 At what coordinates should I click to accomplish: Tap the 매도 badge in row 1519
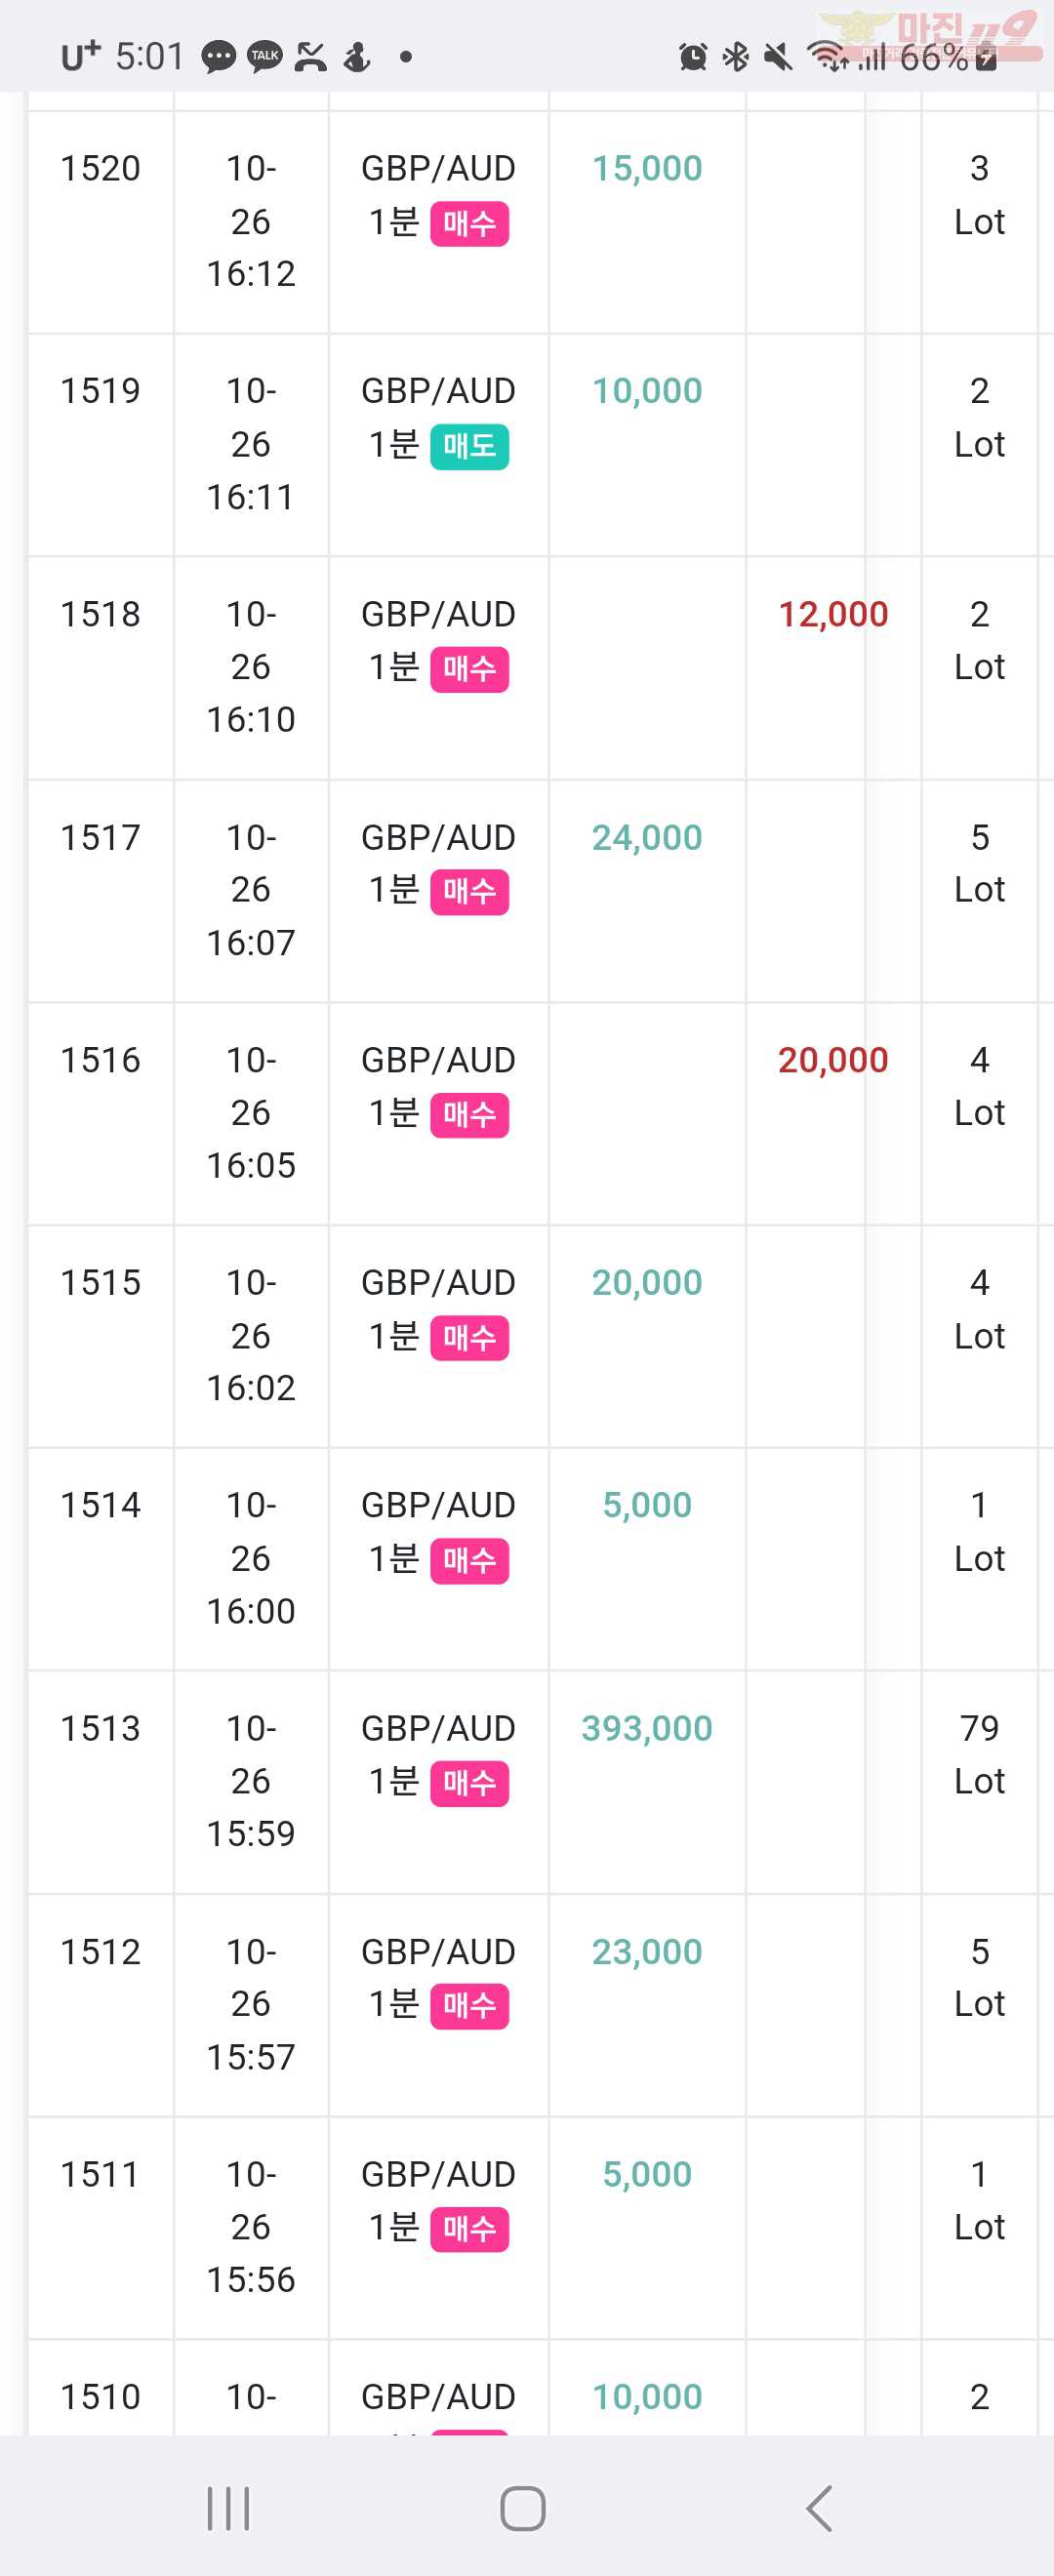(469, 446)
